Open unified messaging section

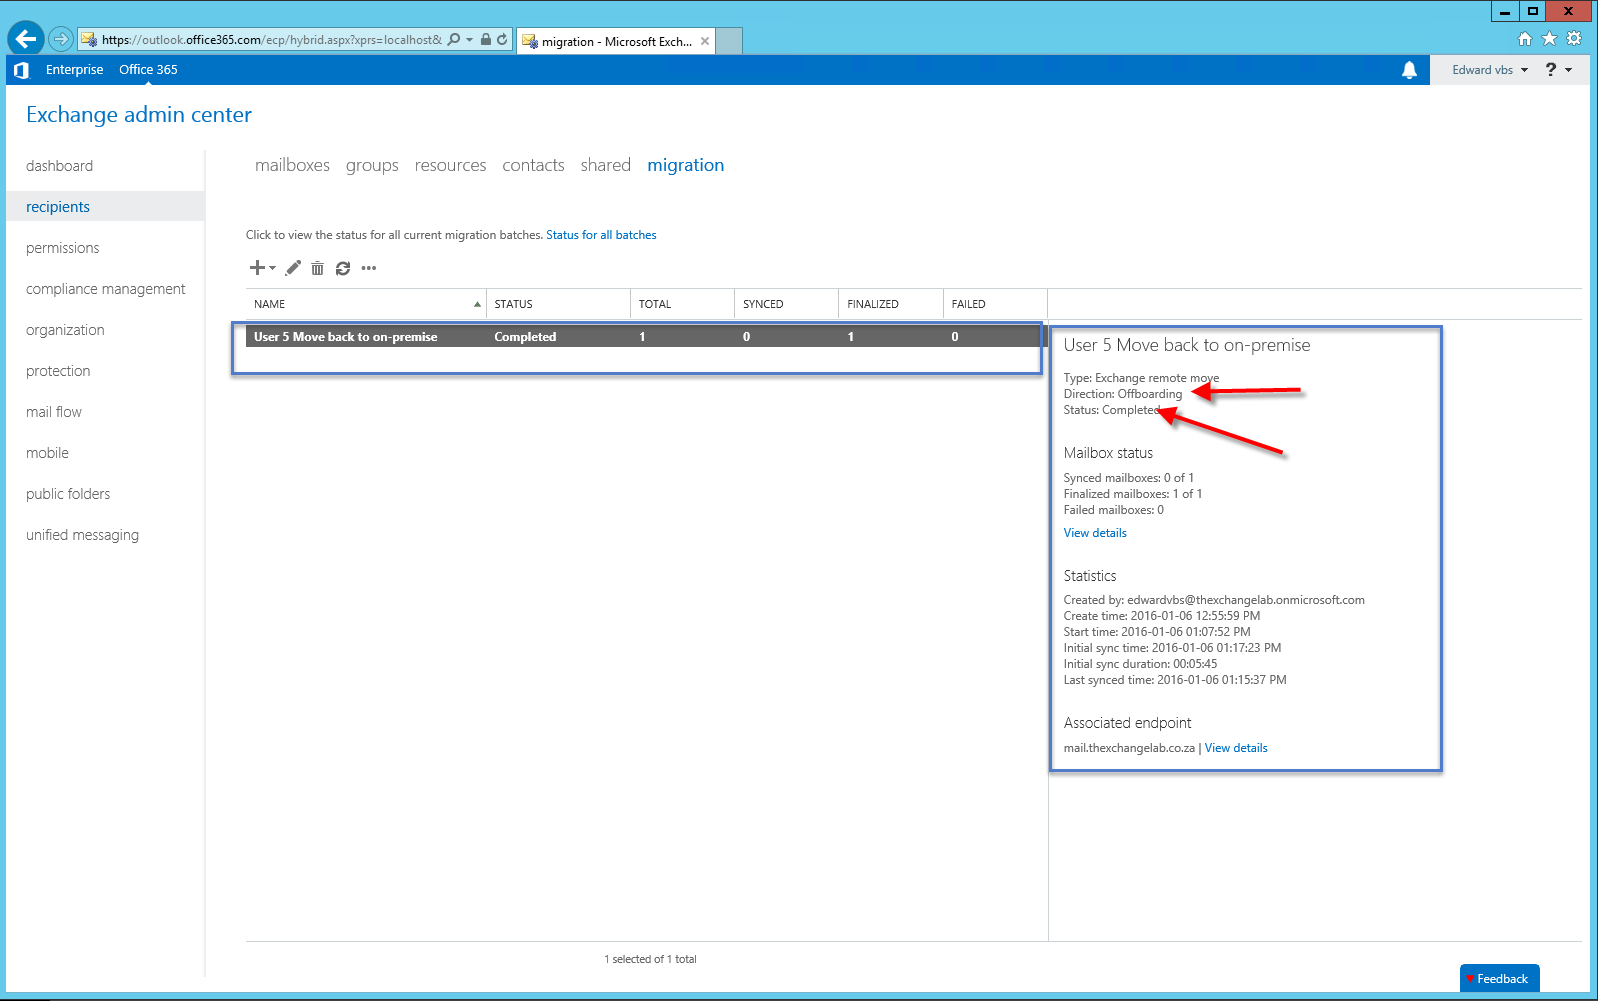82,535
